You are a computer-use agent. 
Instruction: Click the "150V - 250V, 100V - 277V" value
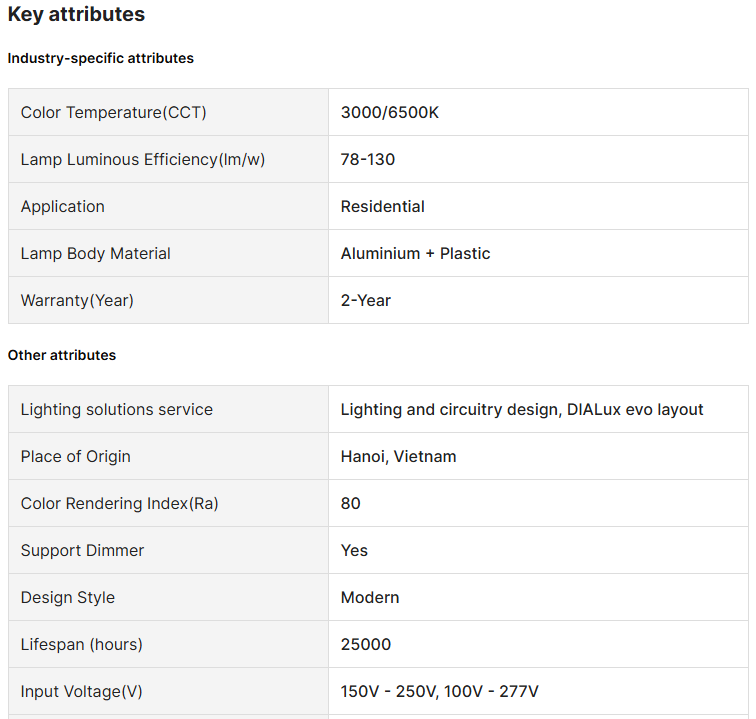[440, 692]
